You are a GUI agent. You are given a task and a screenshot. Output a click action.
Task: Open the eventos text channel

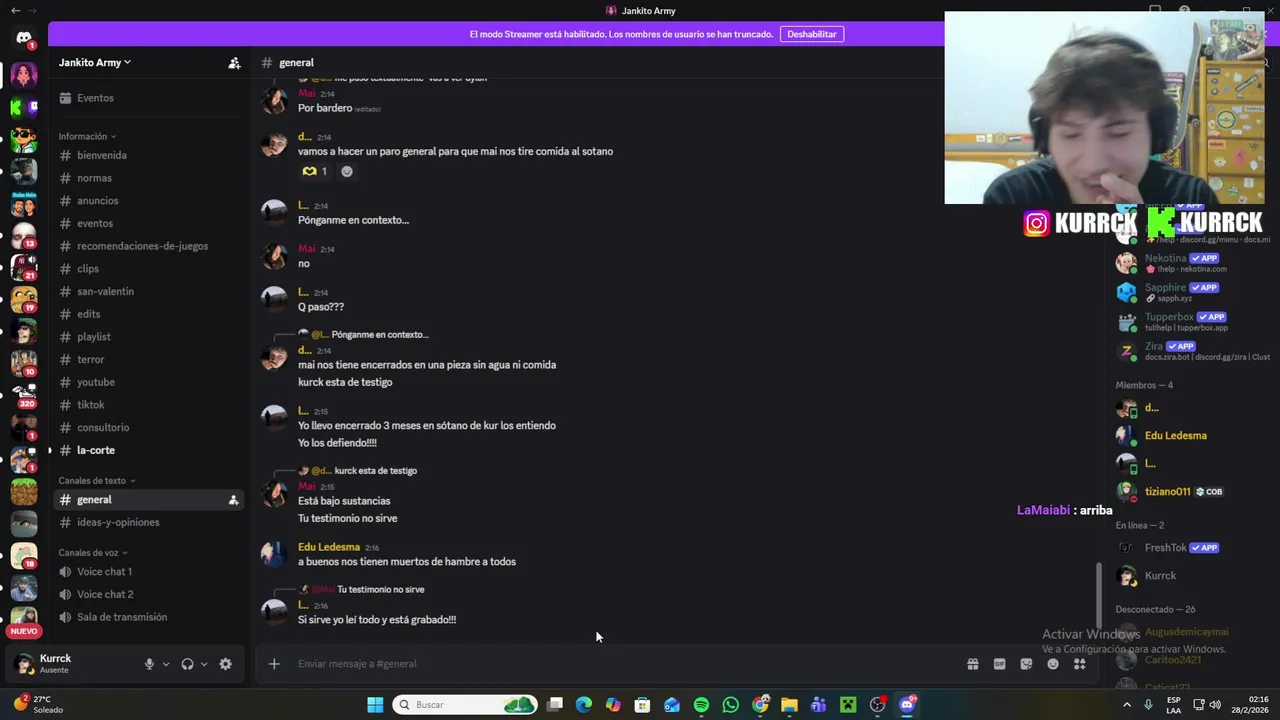coord(95,223)
